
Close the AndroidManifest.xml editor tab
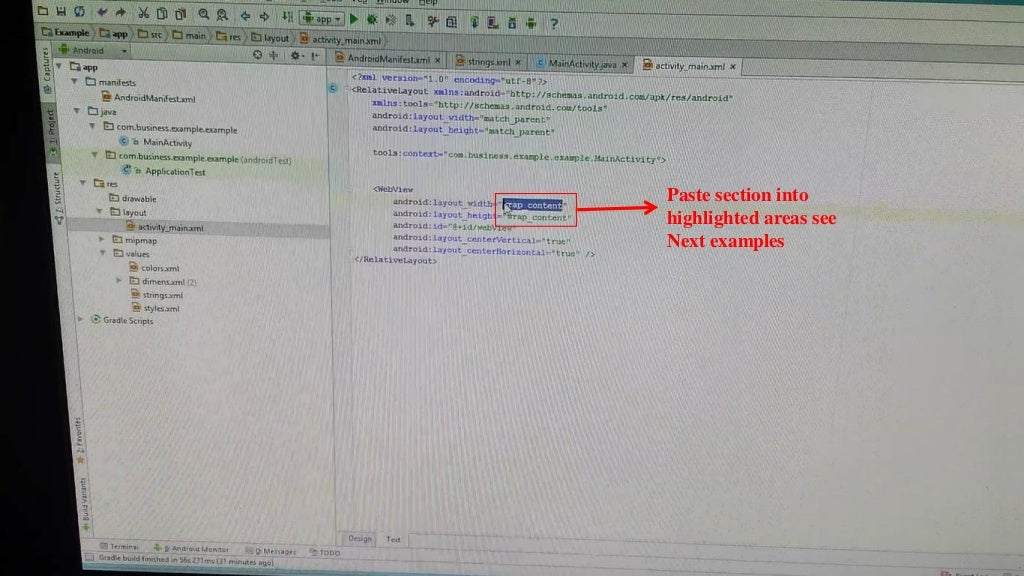click(x=438, y=60)
